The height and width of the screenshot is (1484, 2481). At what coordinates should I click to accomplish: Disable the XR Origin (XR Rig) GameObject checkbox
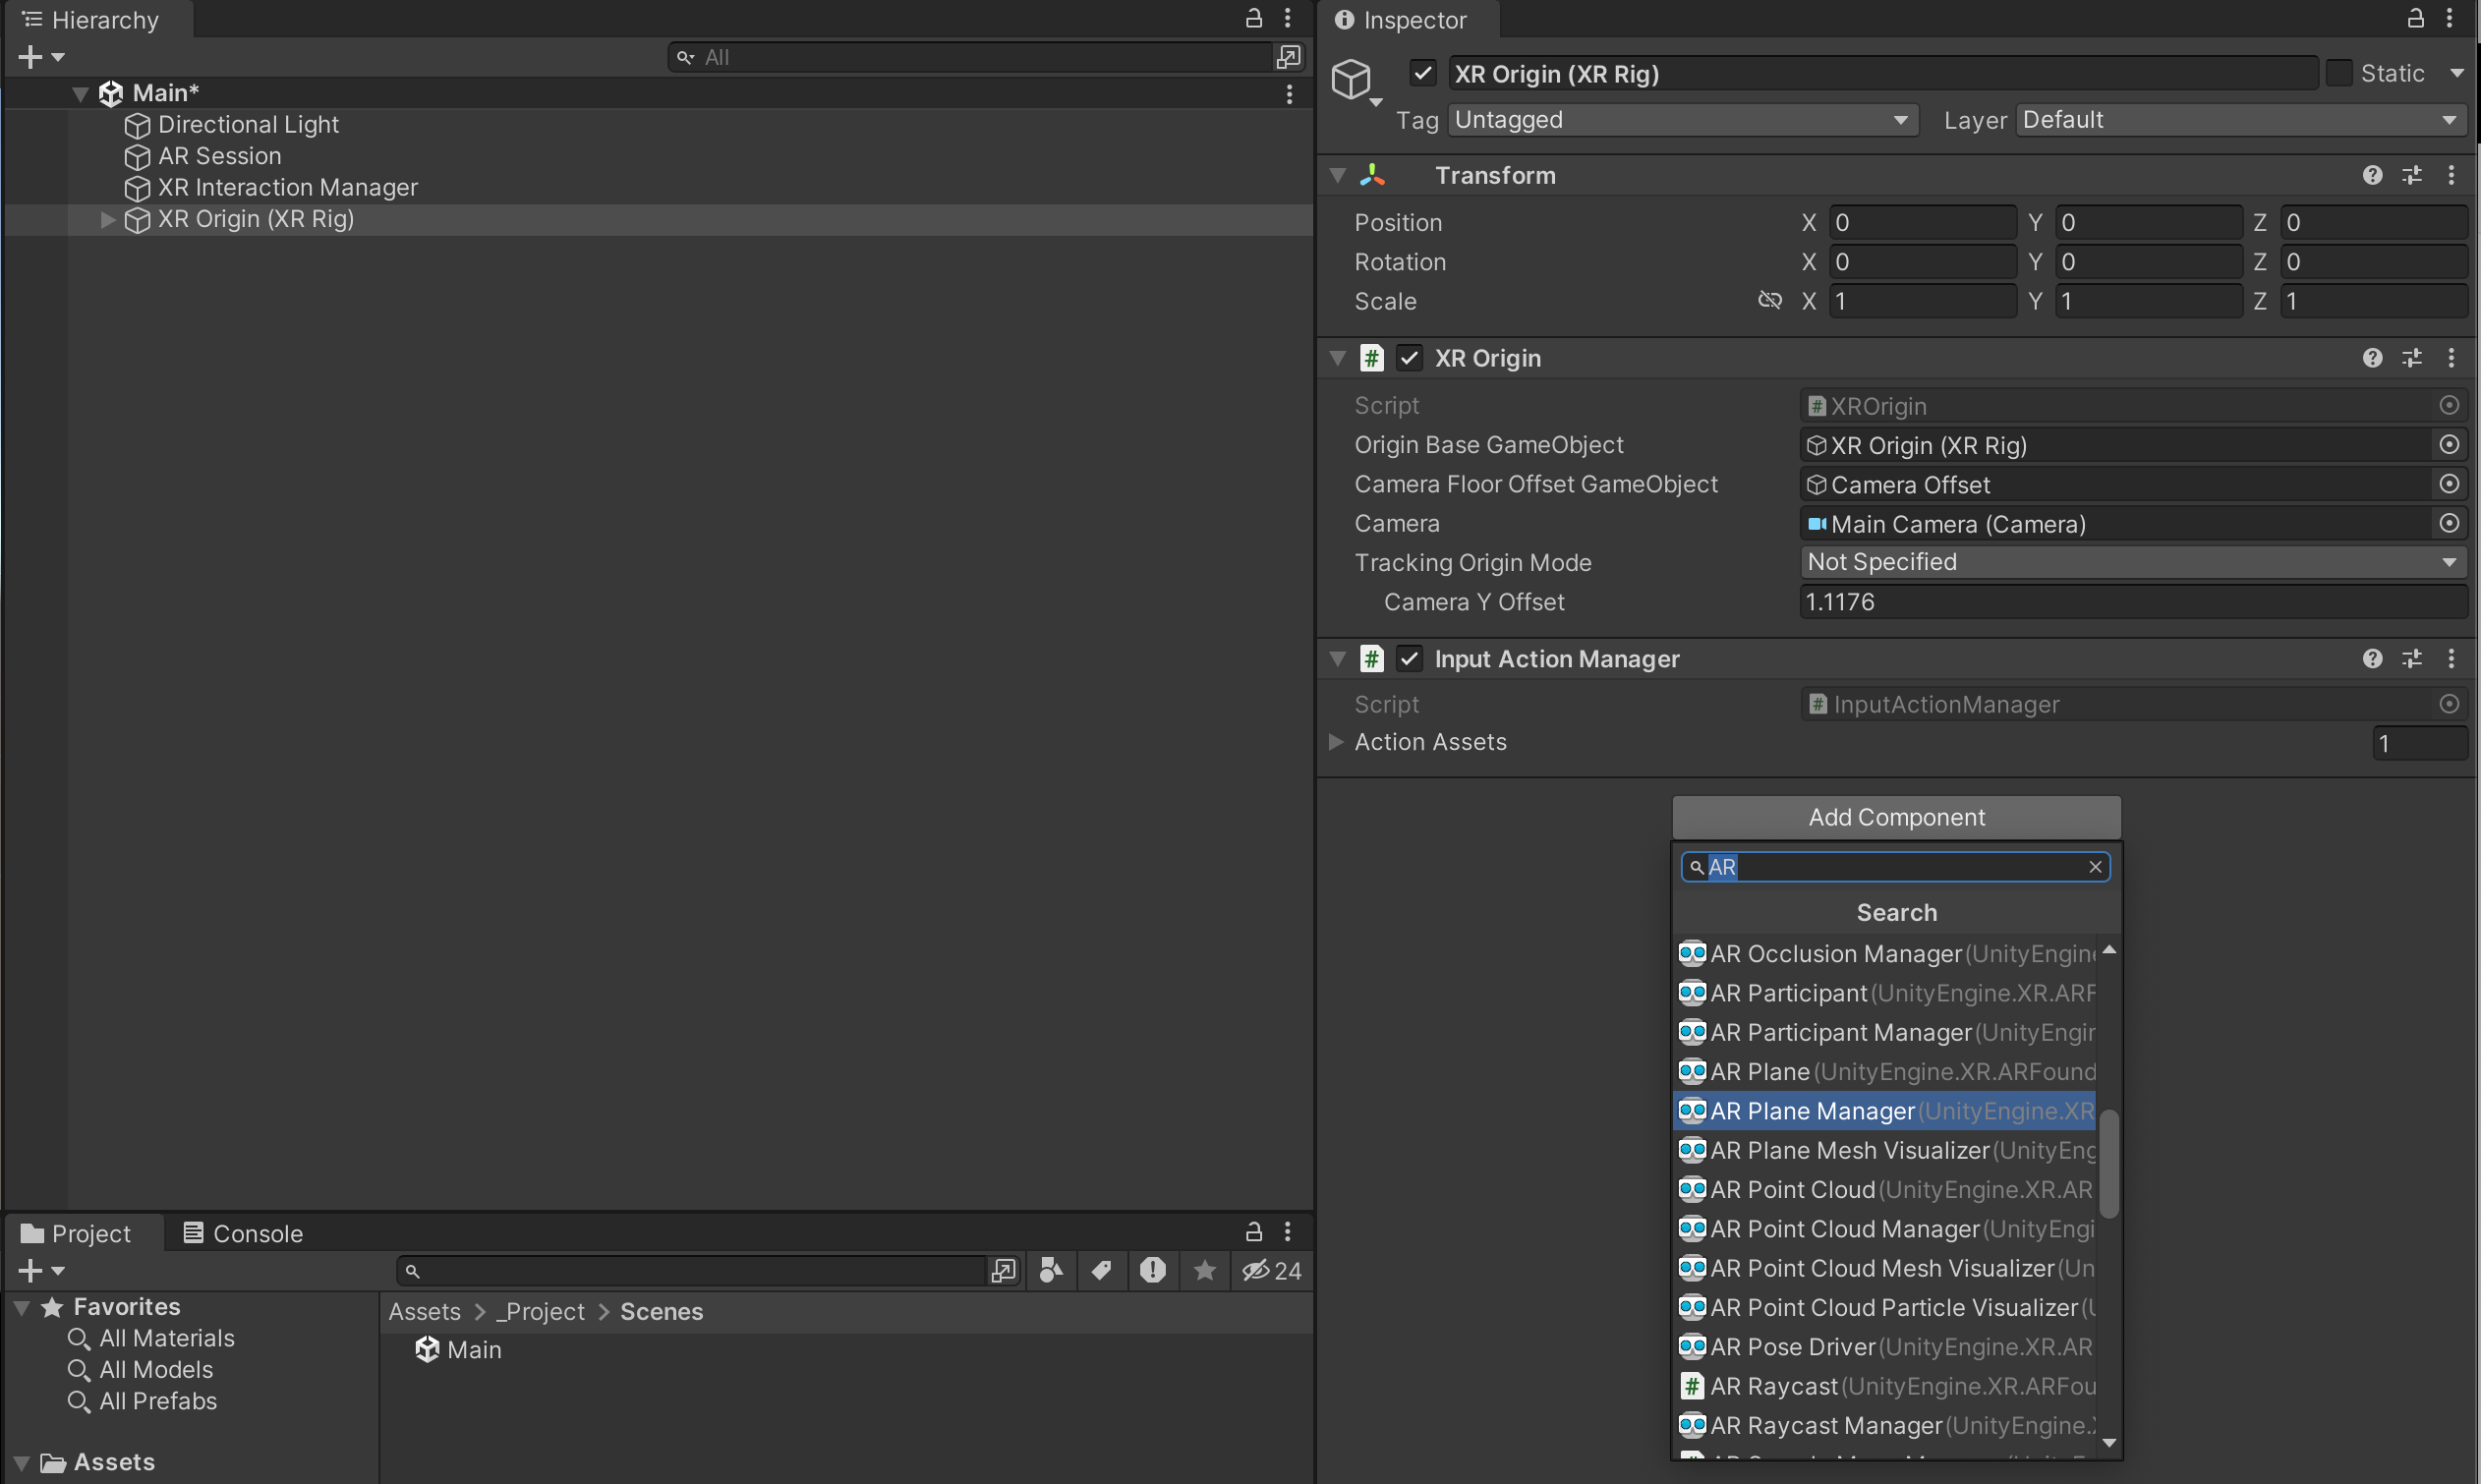pyautogui.click(x=1422, y=74)
